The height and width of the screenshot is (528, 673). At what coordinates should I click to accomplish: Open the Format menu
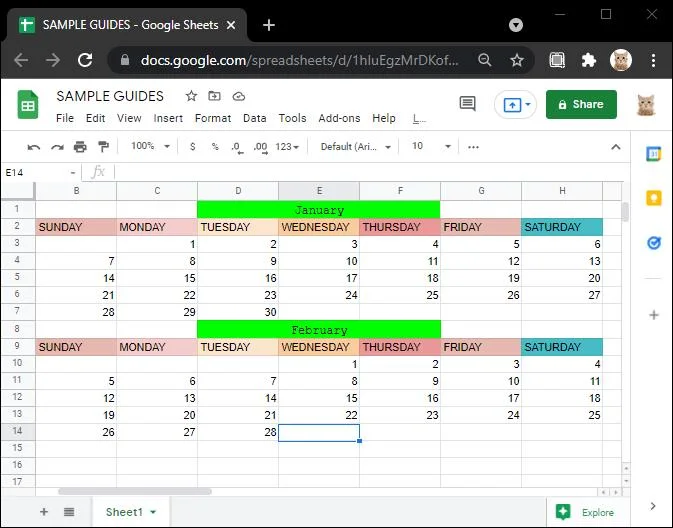tap(213, 118)
